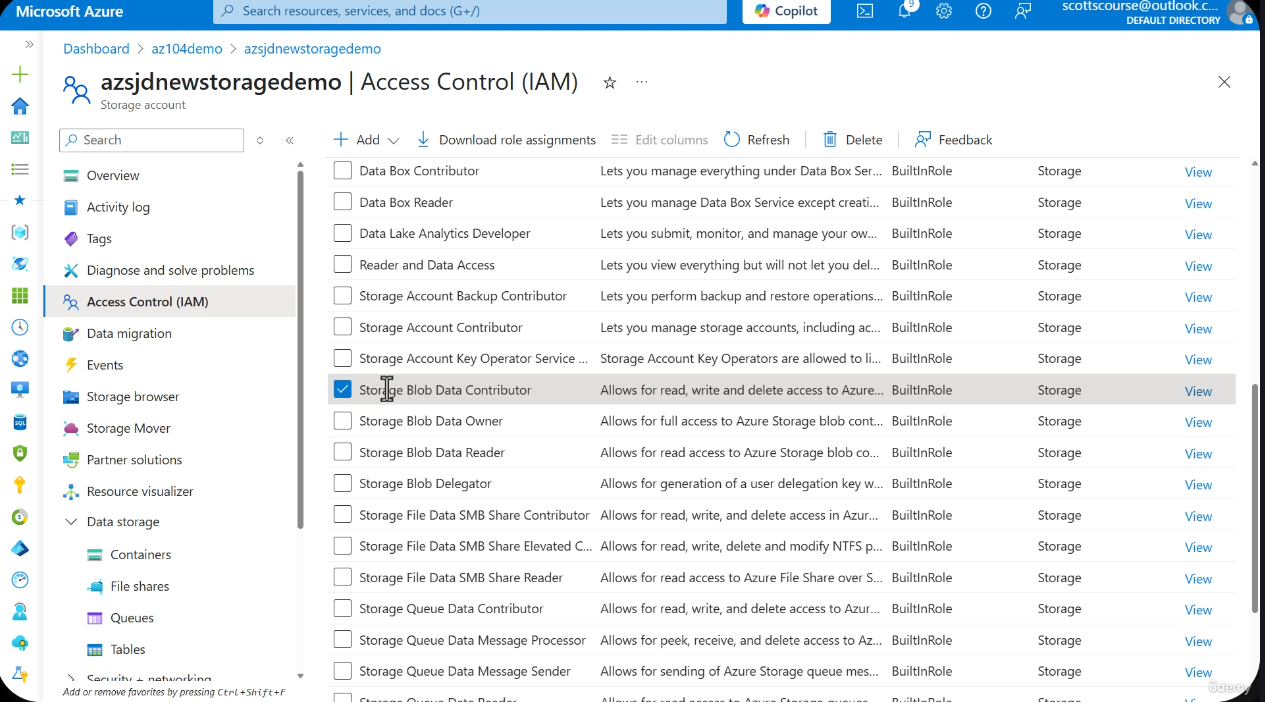Click View for Storage Blob Data Owner
The image size is (1265, 707).
pos(1198,421)
